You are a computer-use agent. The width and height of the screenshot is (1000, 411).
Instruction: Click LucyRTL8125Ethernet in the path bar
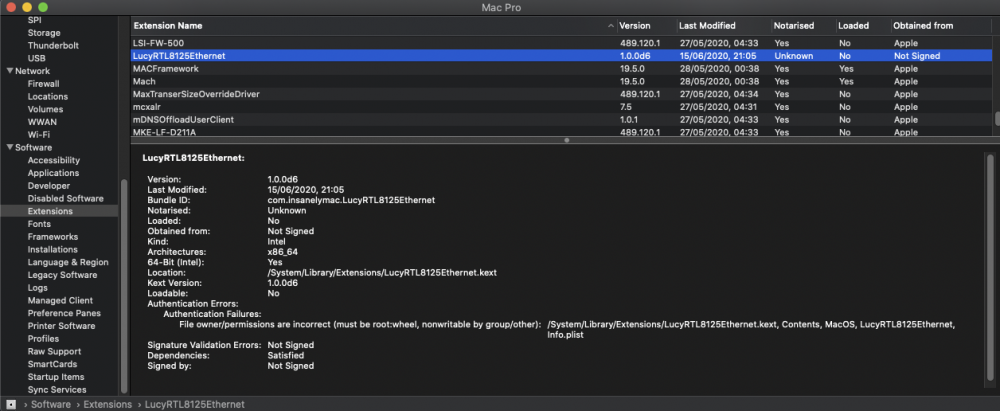tap(195, 405)
